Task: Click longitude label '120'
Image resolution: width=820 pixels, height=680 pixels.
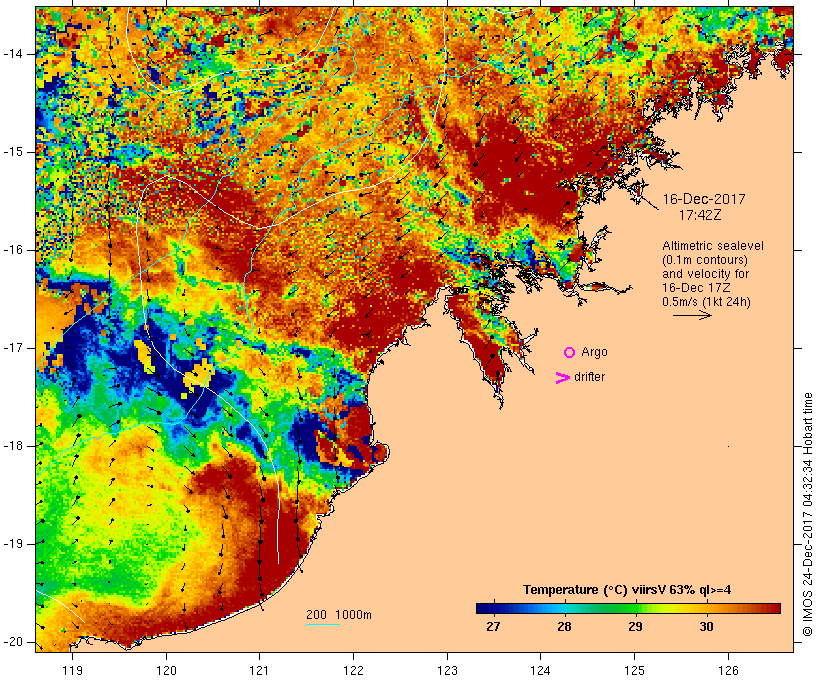Action: coord(166,670)
